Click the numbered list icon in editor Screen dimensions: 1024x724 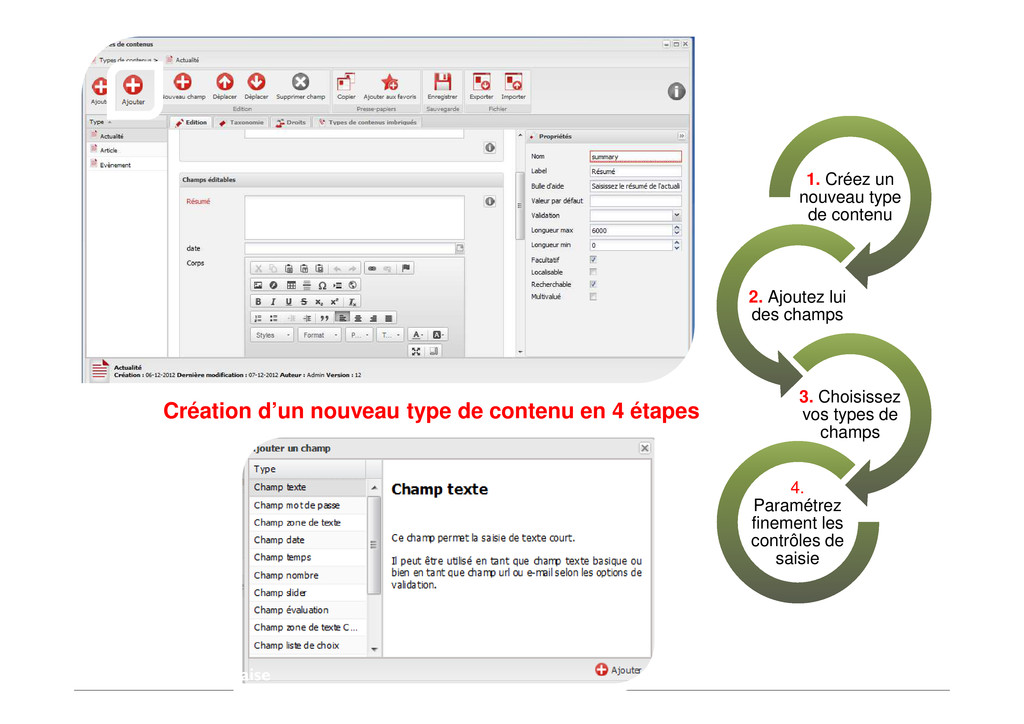pos(258,318)
